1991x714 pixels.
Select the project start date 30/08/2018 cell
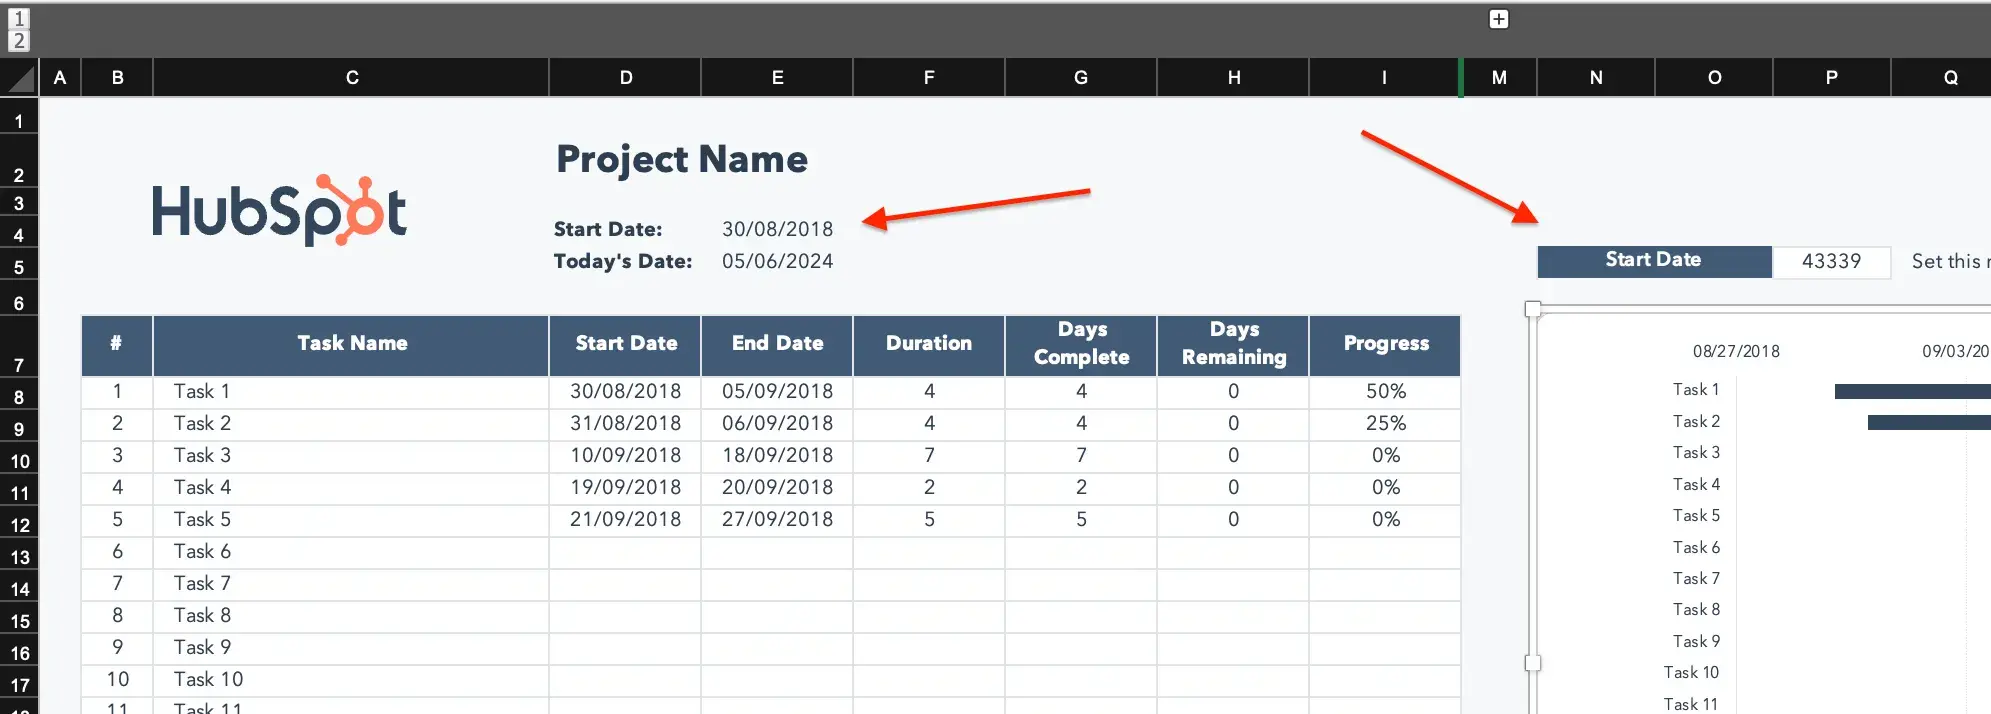[x=777, y=229]
